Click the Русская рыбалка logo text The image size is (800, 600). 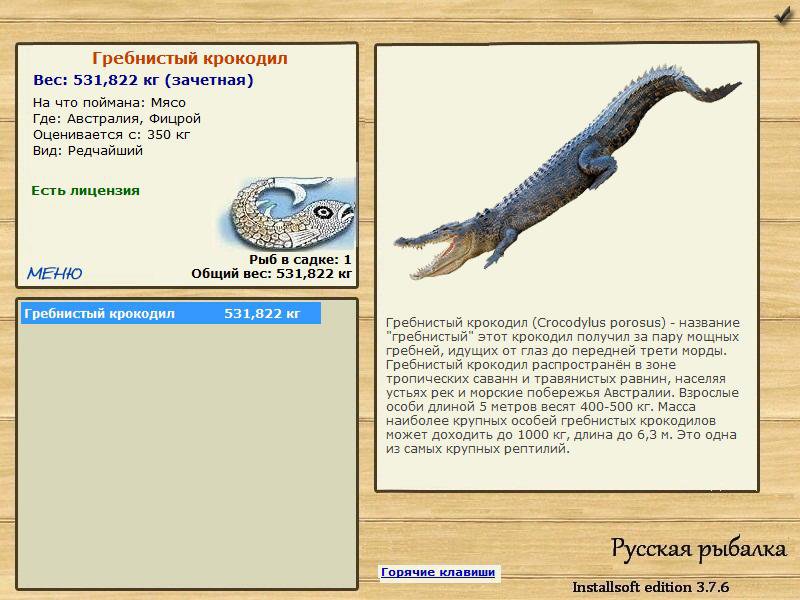(x=698, y=549)
